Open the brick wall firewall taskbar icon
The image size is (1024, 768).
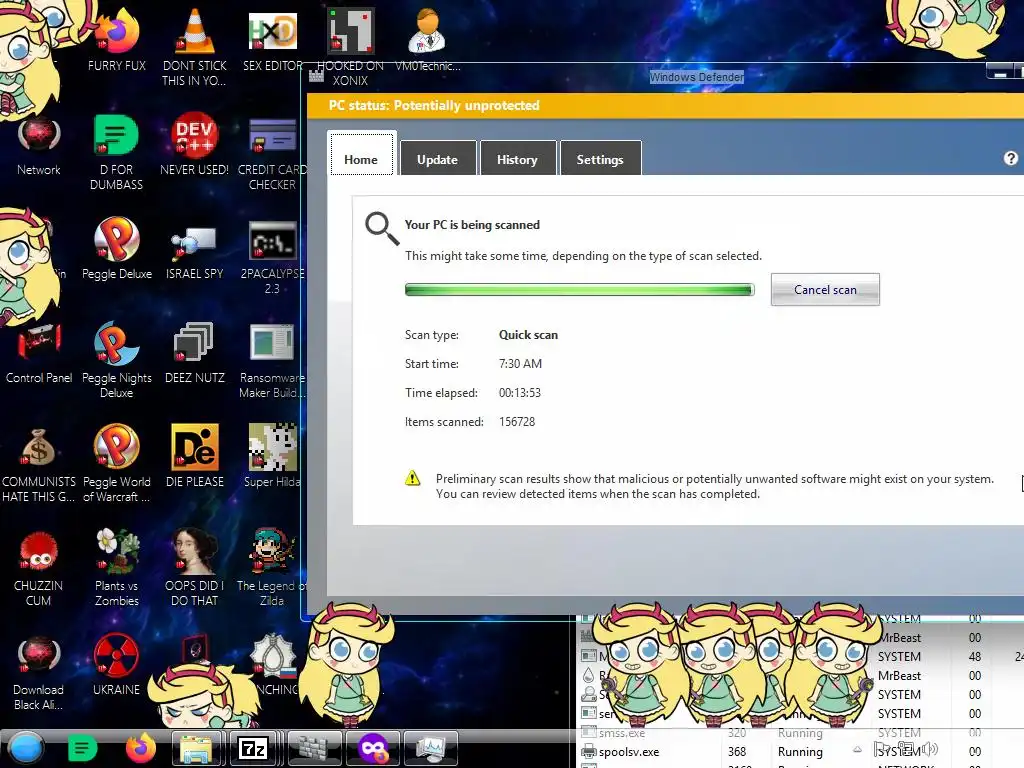point(315,748)
